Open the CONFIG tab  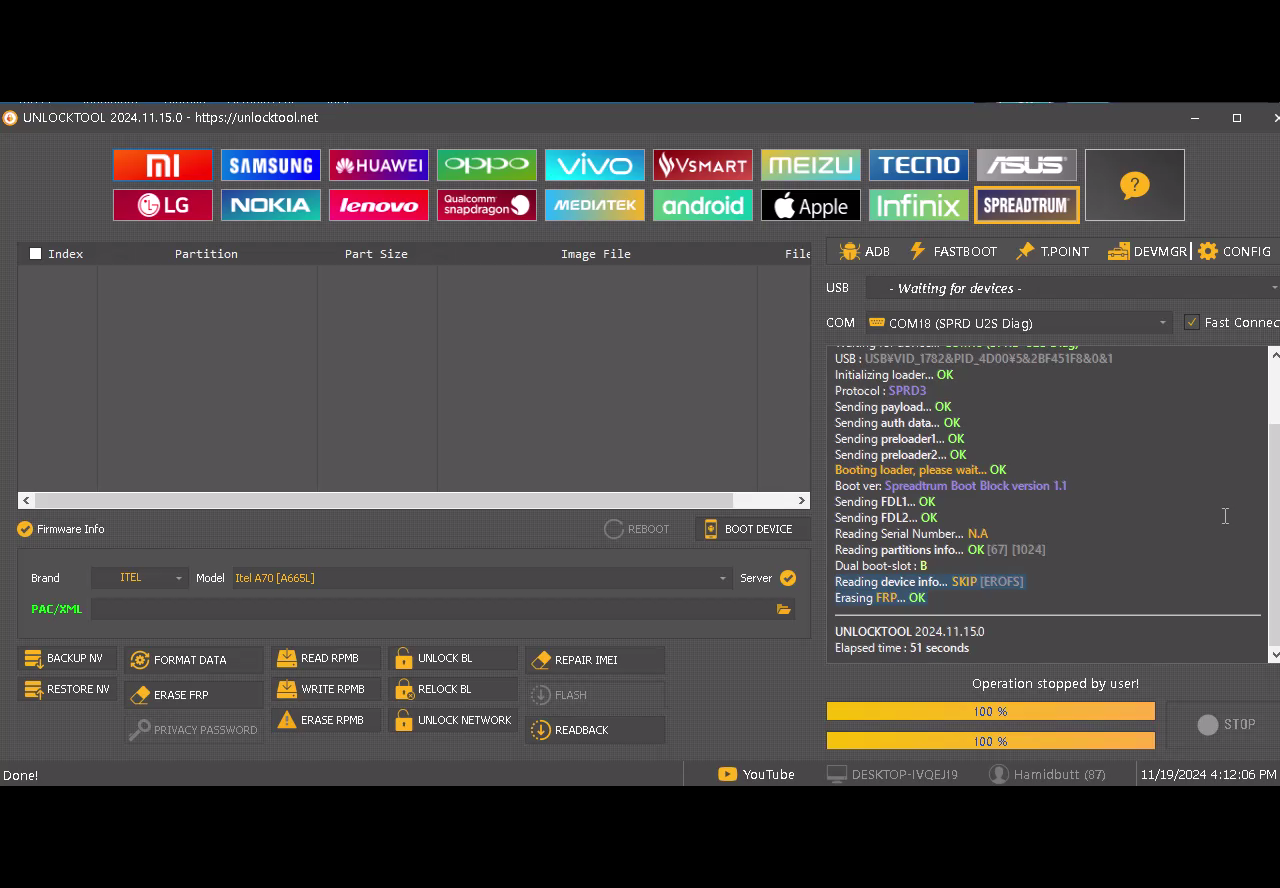1234,251
